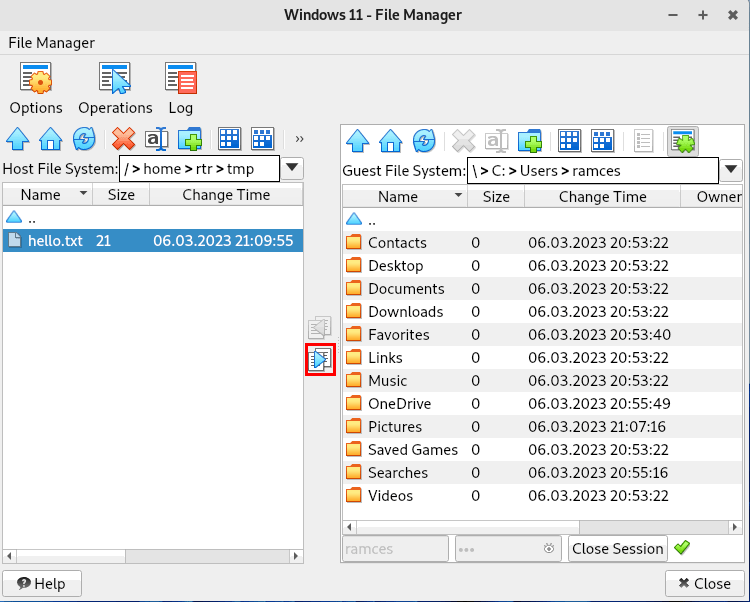Sort guest list by Name column
The width and height of the screenshot is (750, 602).
pyautogui.click(x=405, y=197)
